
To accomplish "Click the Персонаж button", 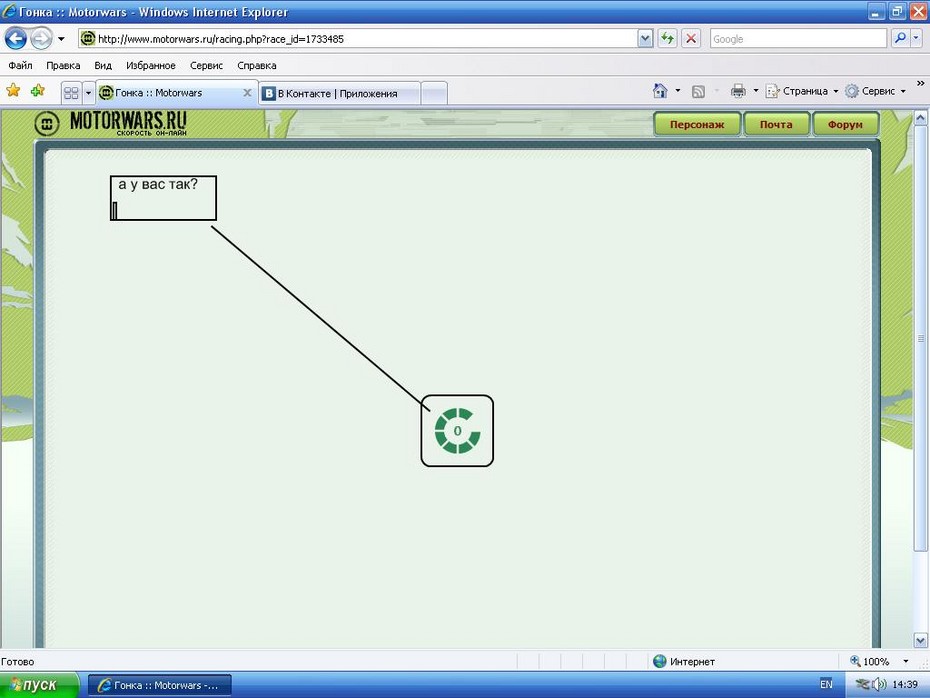I will pyautogui.click(x=697, y=124).
